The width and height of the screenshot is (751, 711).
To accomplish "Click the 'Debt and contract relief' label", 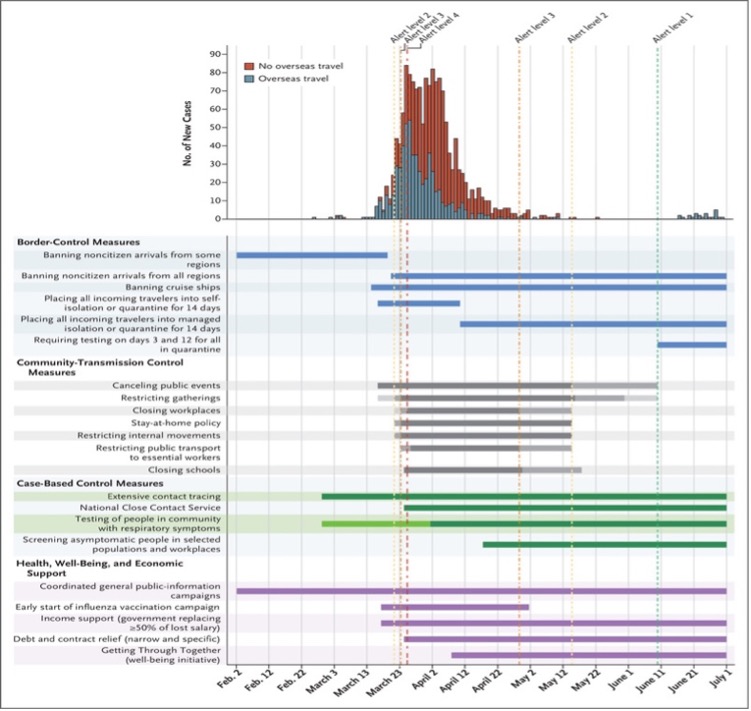I will pyautogui.click(x=116, y=639).
